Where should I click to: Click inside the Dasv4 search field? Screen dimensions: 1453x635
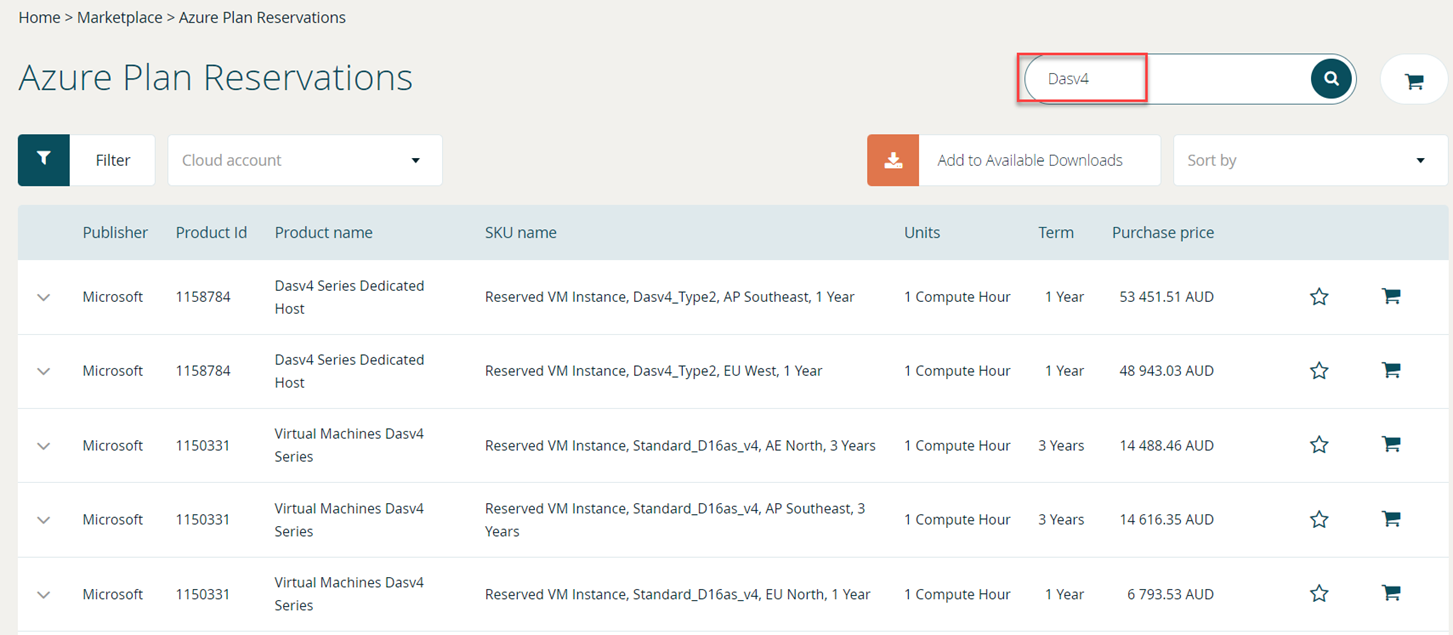(x=1082, y=78)
